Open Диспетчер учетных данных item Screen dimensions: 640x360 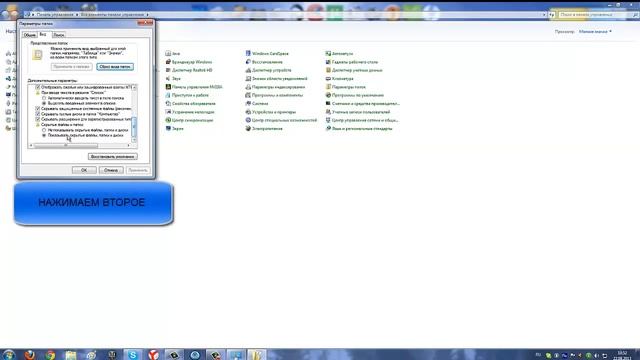point(354,70)
